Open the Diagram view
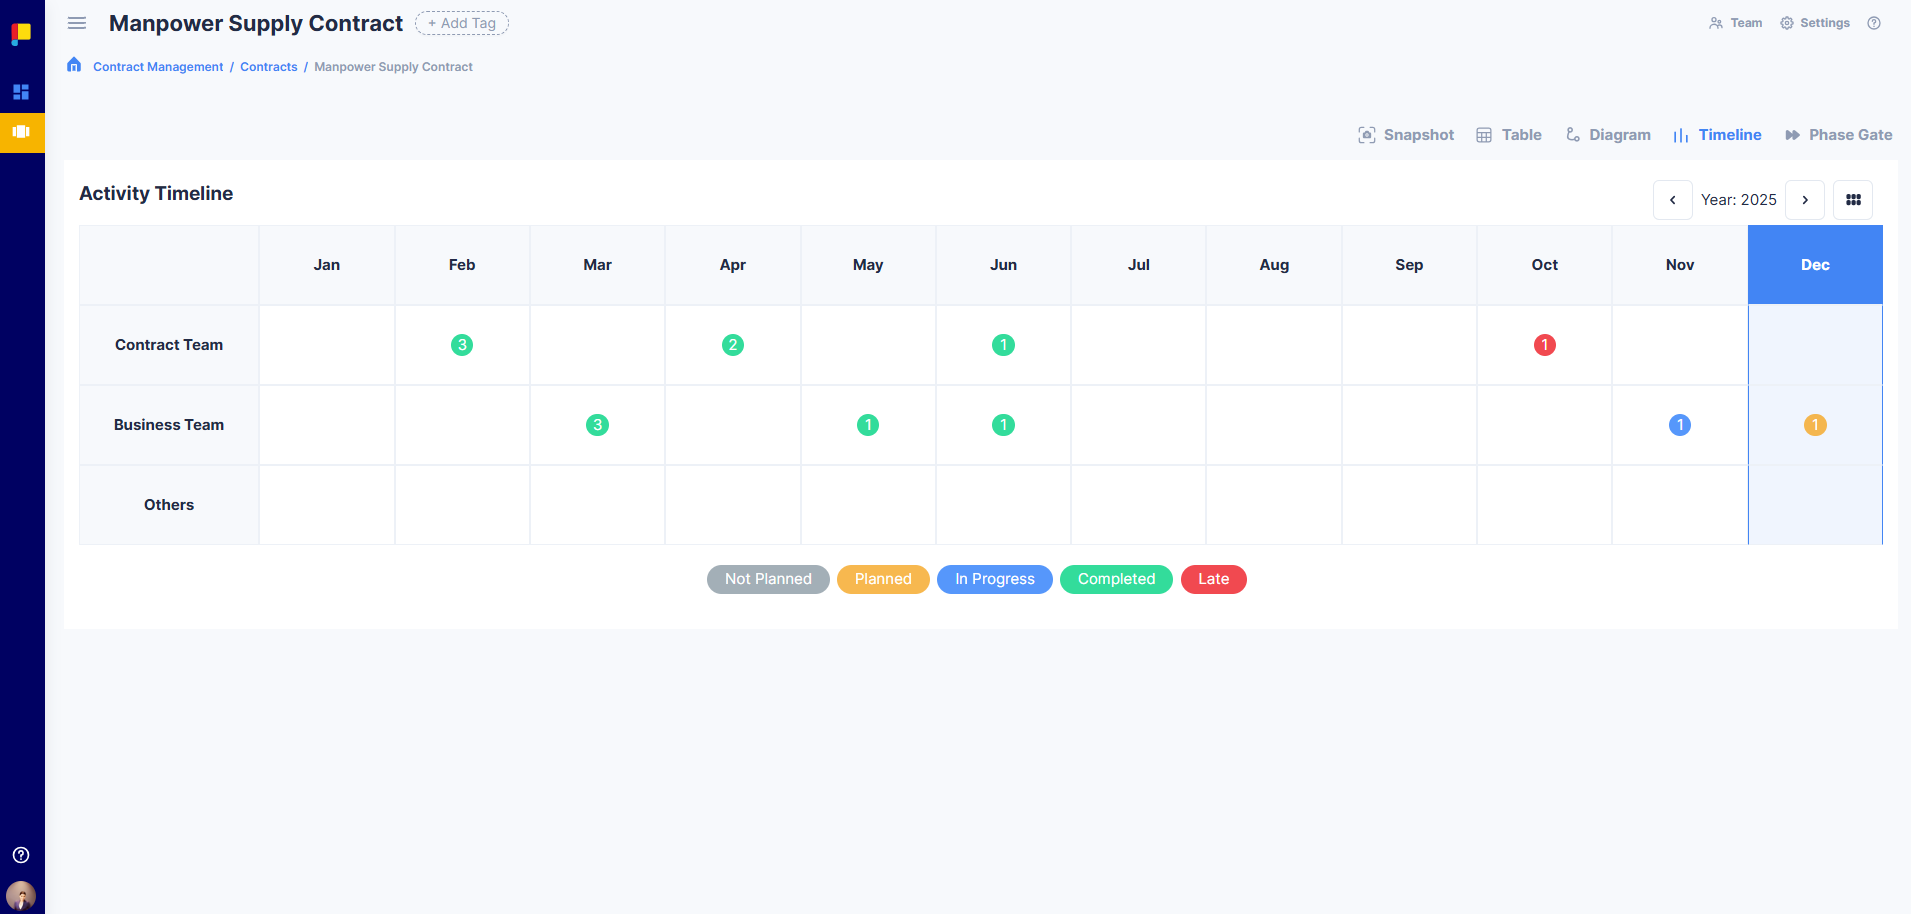 (x=1608, y=134)
